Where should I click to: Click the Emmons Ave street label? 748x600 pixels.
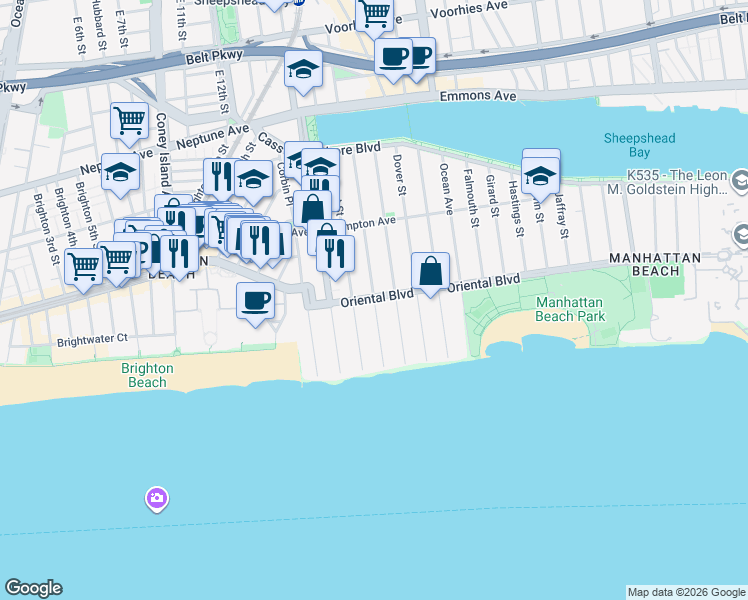coord(478,96)
